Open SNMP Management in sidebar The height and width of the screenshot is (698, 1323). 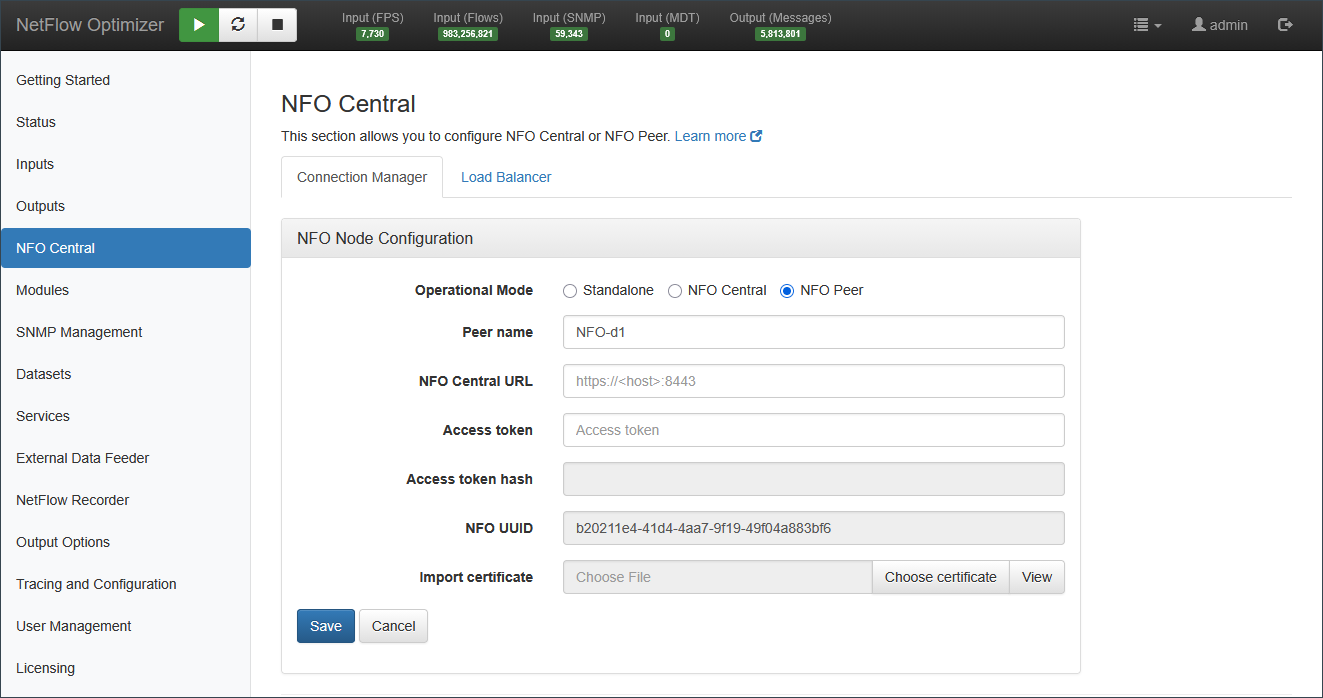(79, 332)
